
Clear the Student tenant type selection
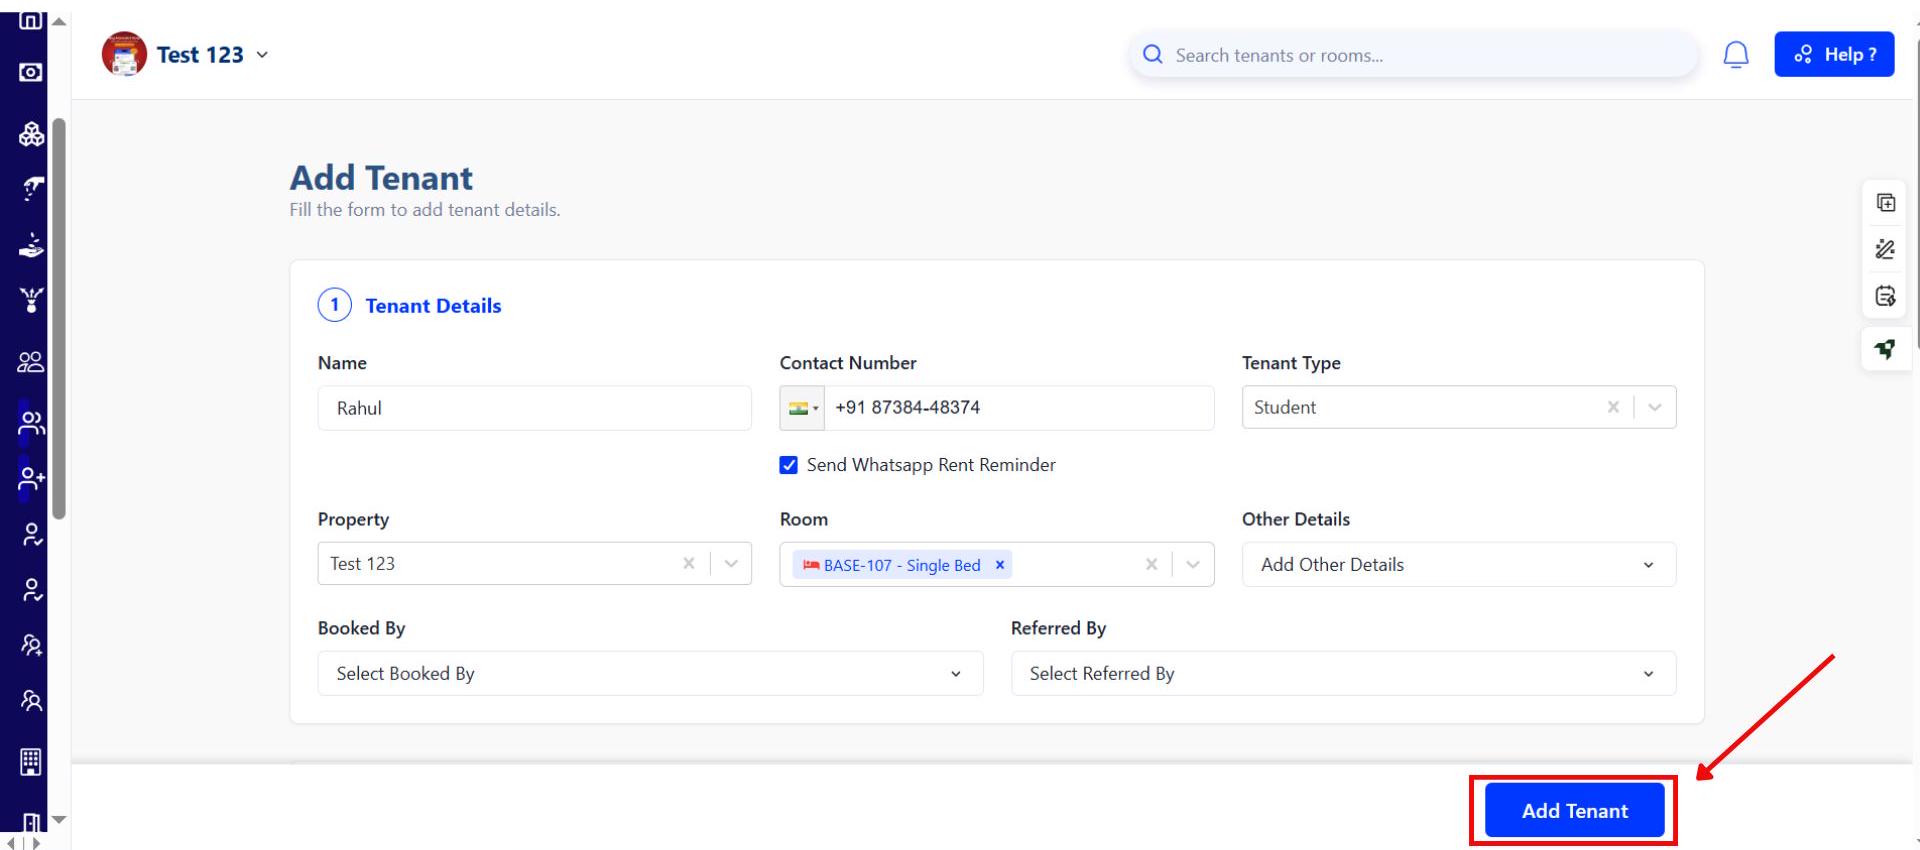pos(1612,407)
